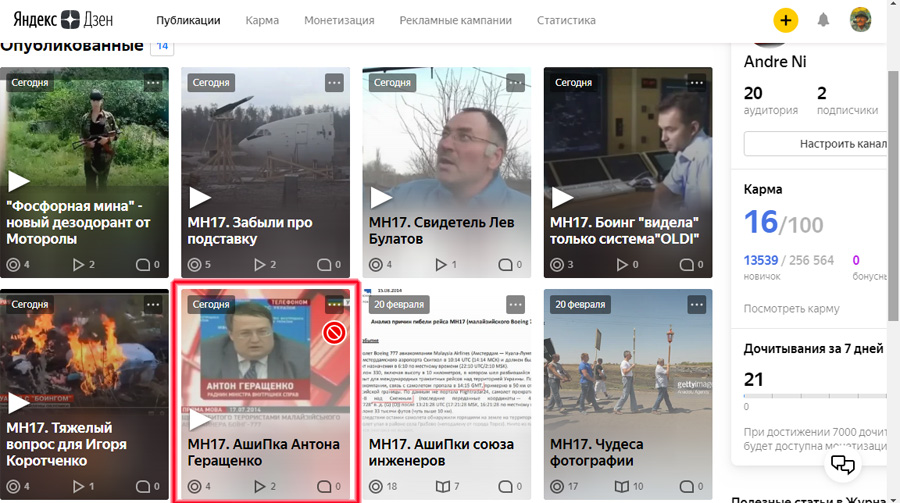Open the notifications bell
Viewport: 900px width, 503px height.
point(823,20)
